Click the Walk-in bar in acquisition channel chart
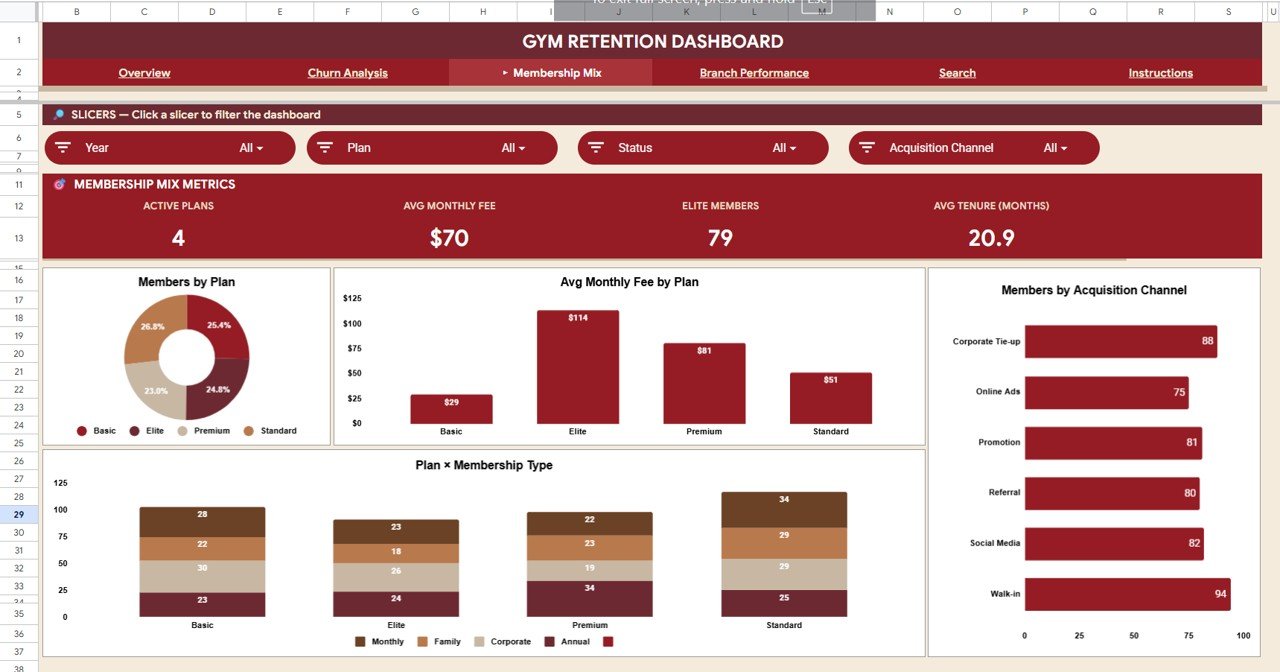Viewport: 1280px width, 672px height. pos(1125,593)
